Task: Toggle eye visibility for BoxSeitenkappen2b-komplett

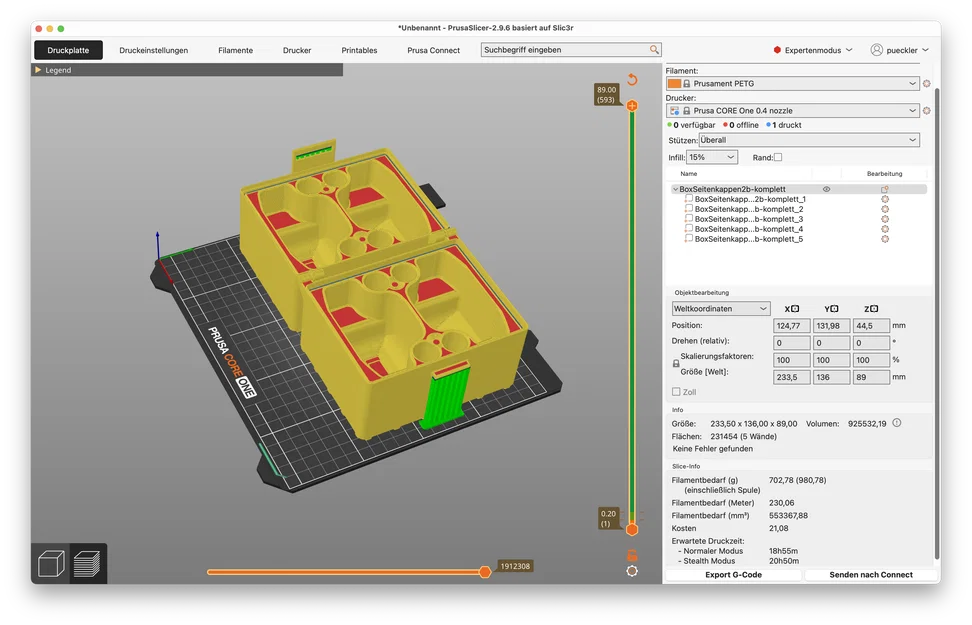Action: pyautogui.click(x=826, y=189)
